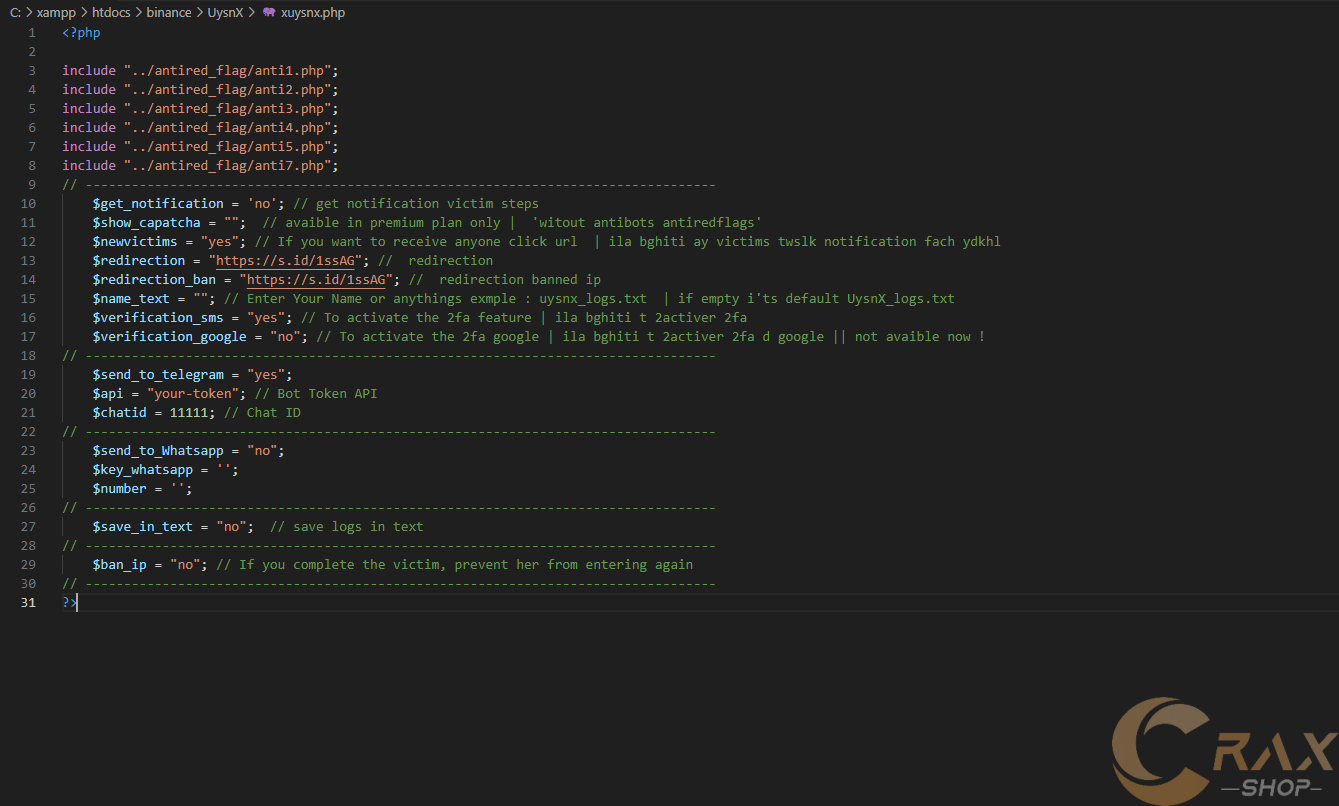1339x806 pixels.
Task: Click the xuysnx.php breadcrumb file name
Action: tap(313, 13)
